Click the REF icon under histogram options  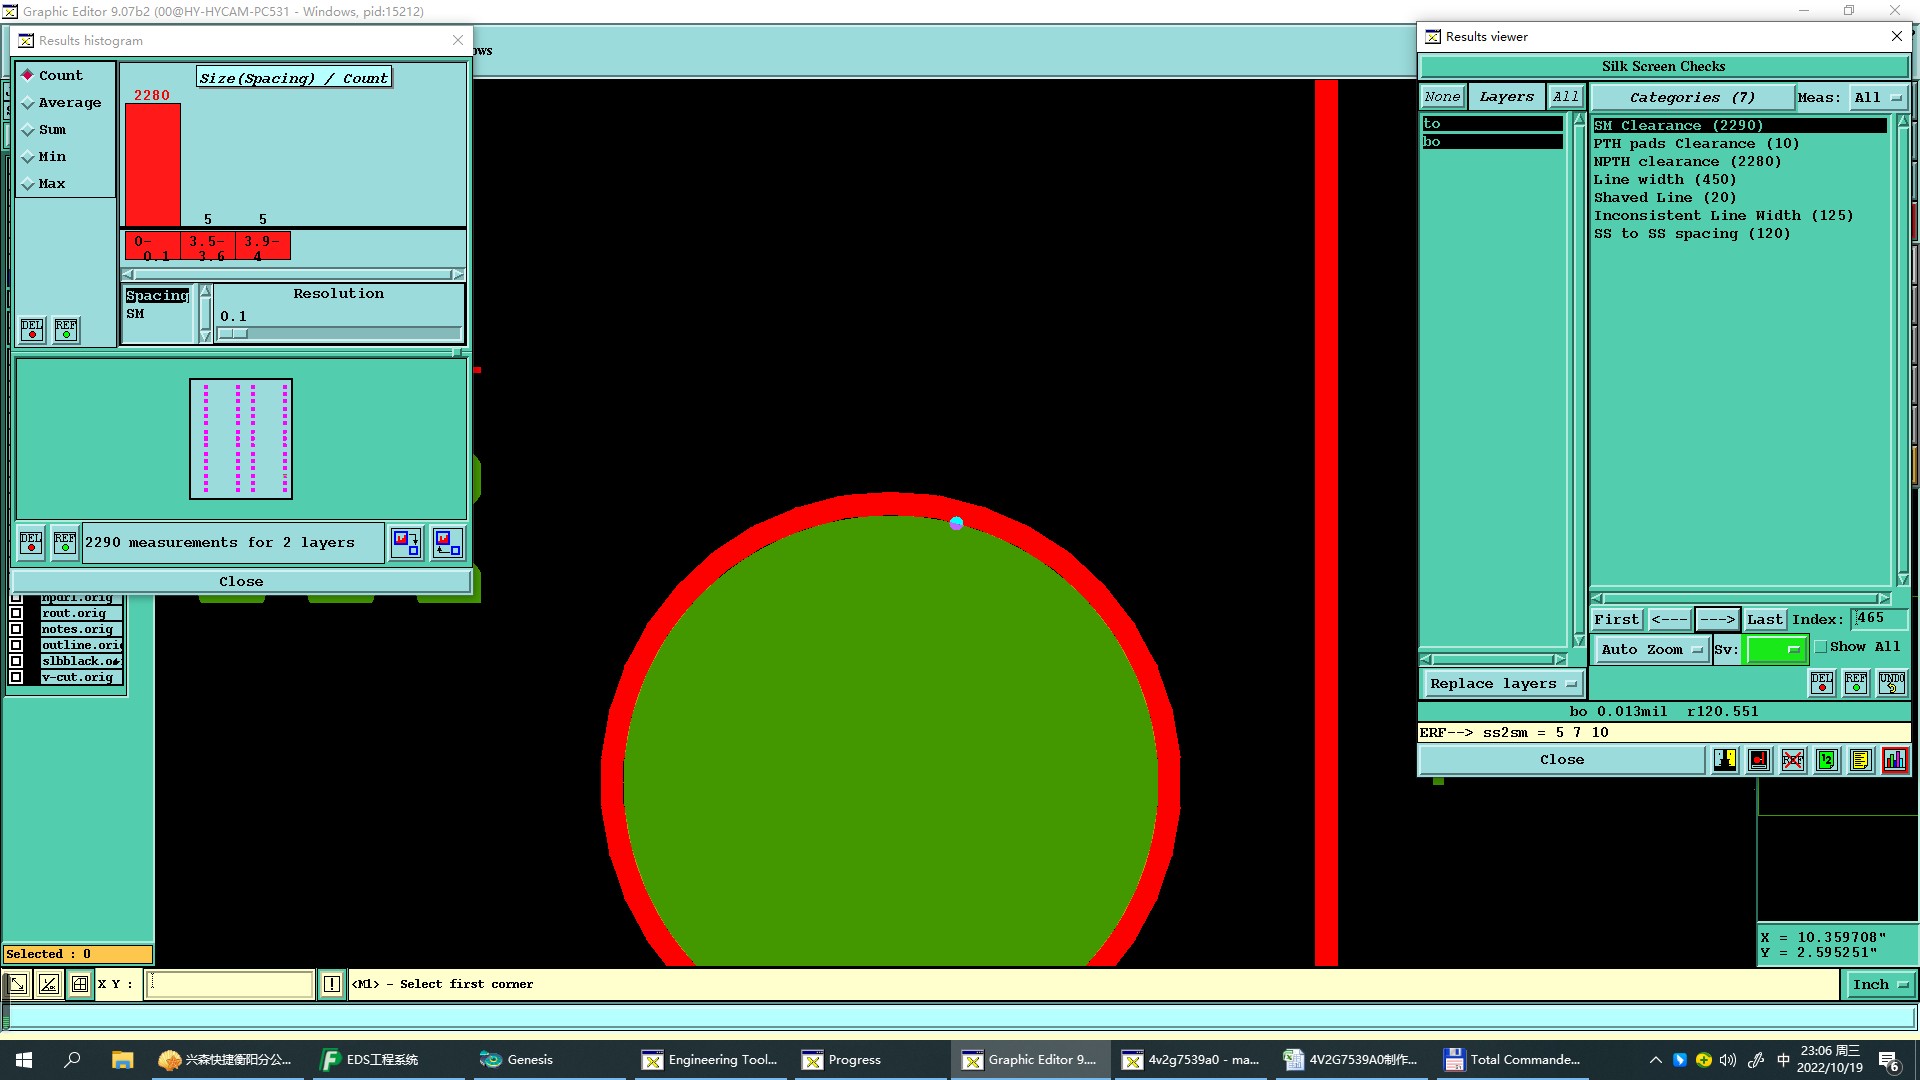[66, 330]
